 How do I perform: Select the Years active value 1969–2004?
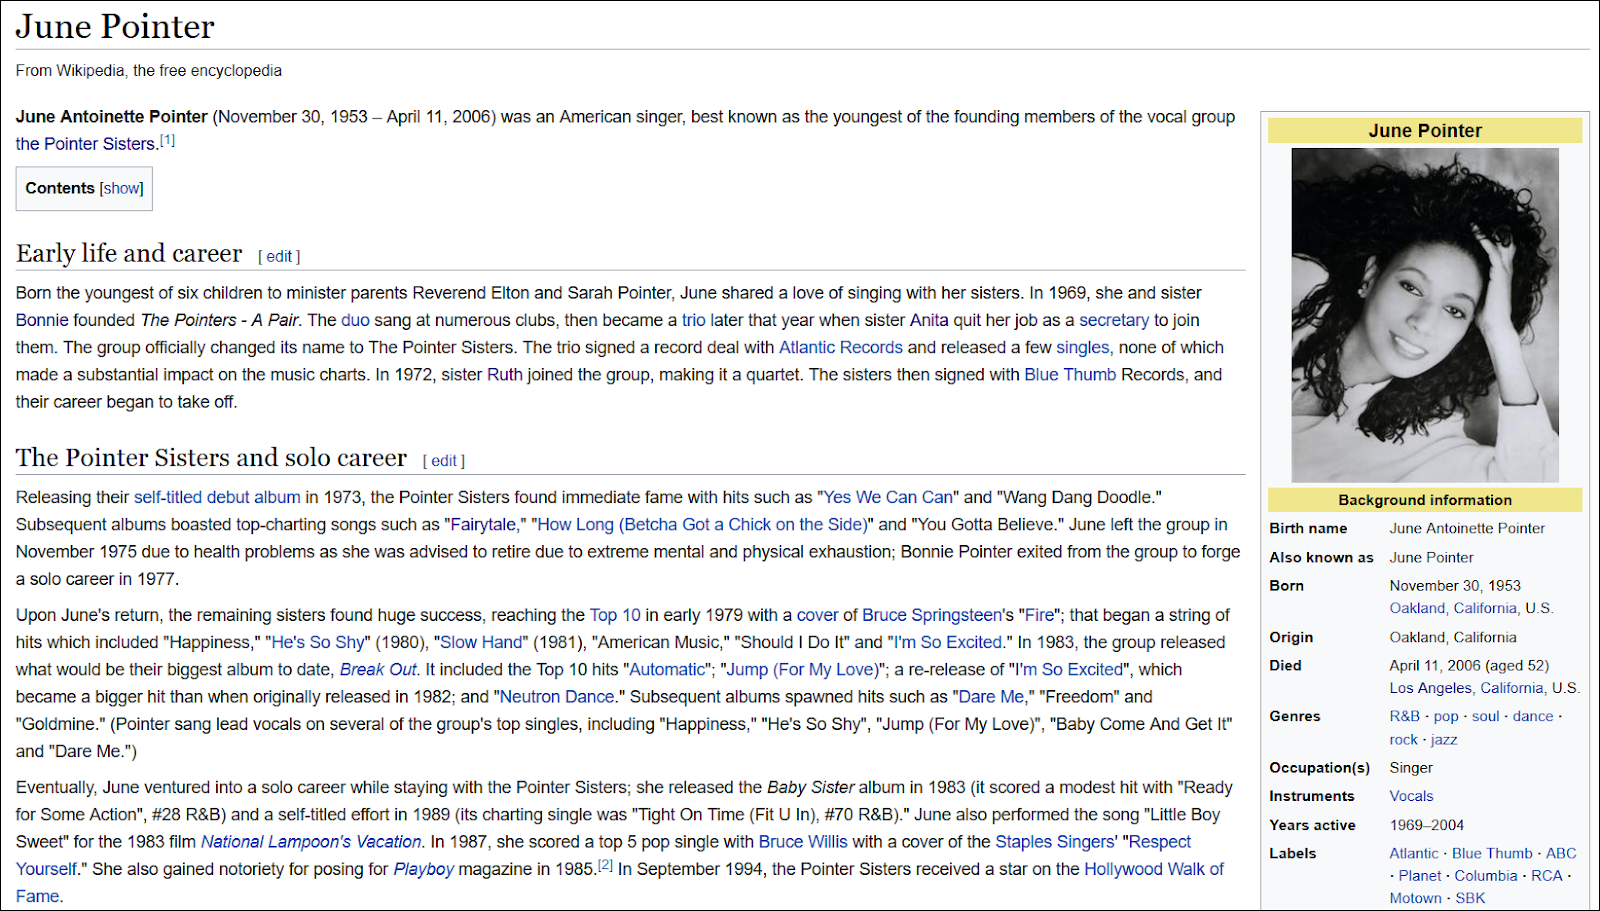tap(1426, 825)
